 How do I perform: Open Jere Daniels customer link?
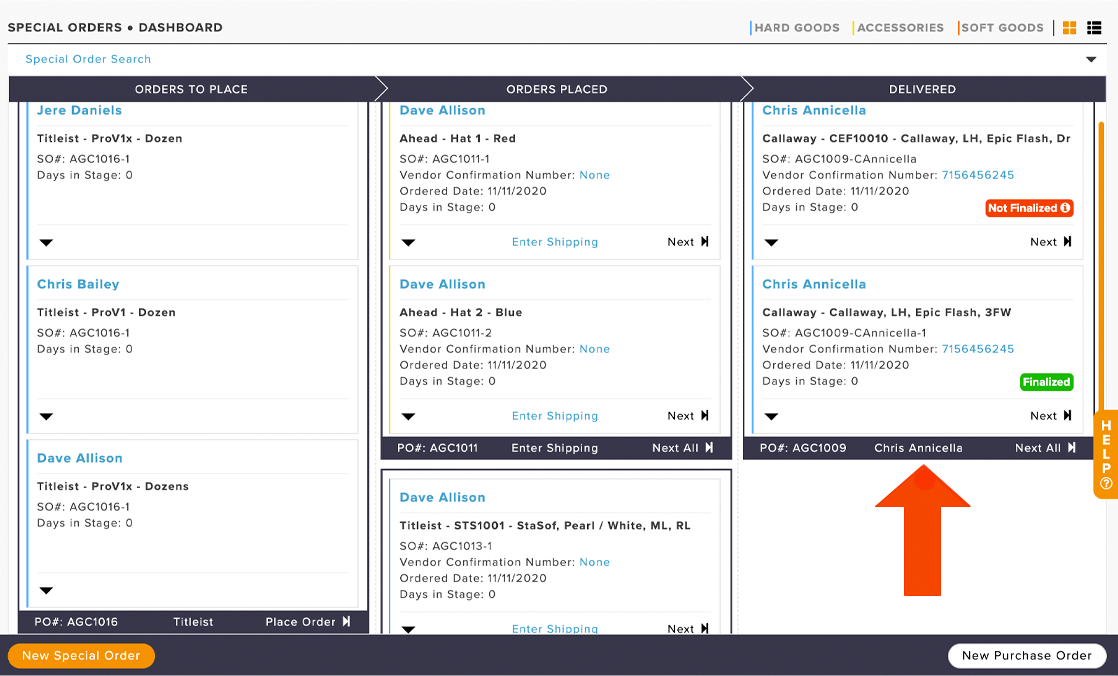(79, 111)
